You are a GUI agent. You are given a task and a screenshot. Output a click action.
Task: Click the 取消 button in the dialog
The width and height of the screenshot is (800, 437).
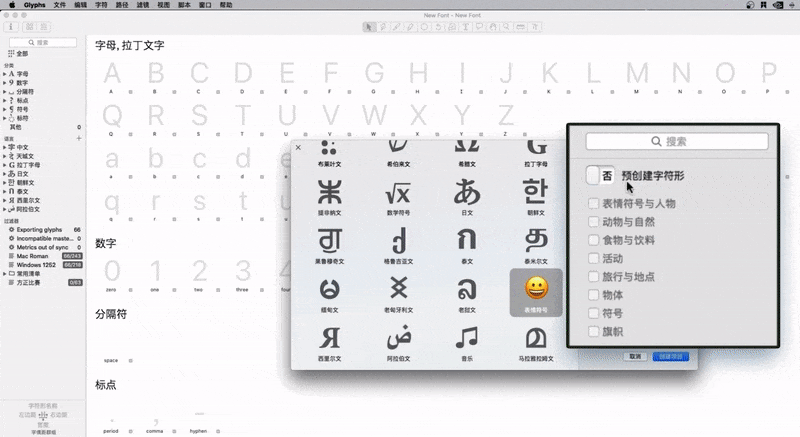click(634, 356)
